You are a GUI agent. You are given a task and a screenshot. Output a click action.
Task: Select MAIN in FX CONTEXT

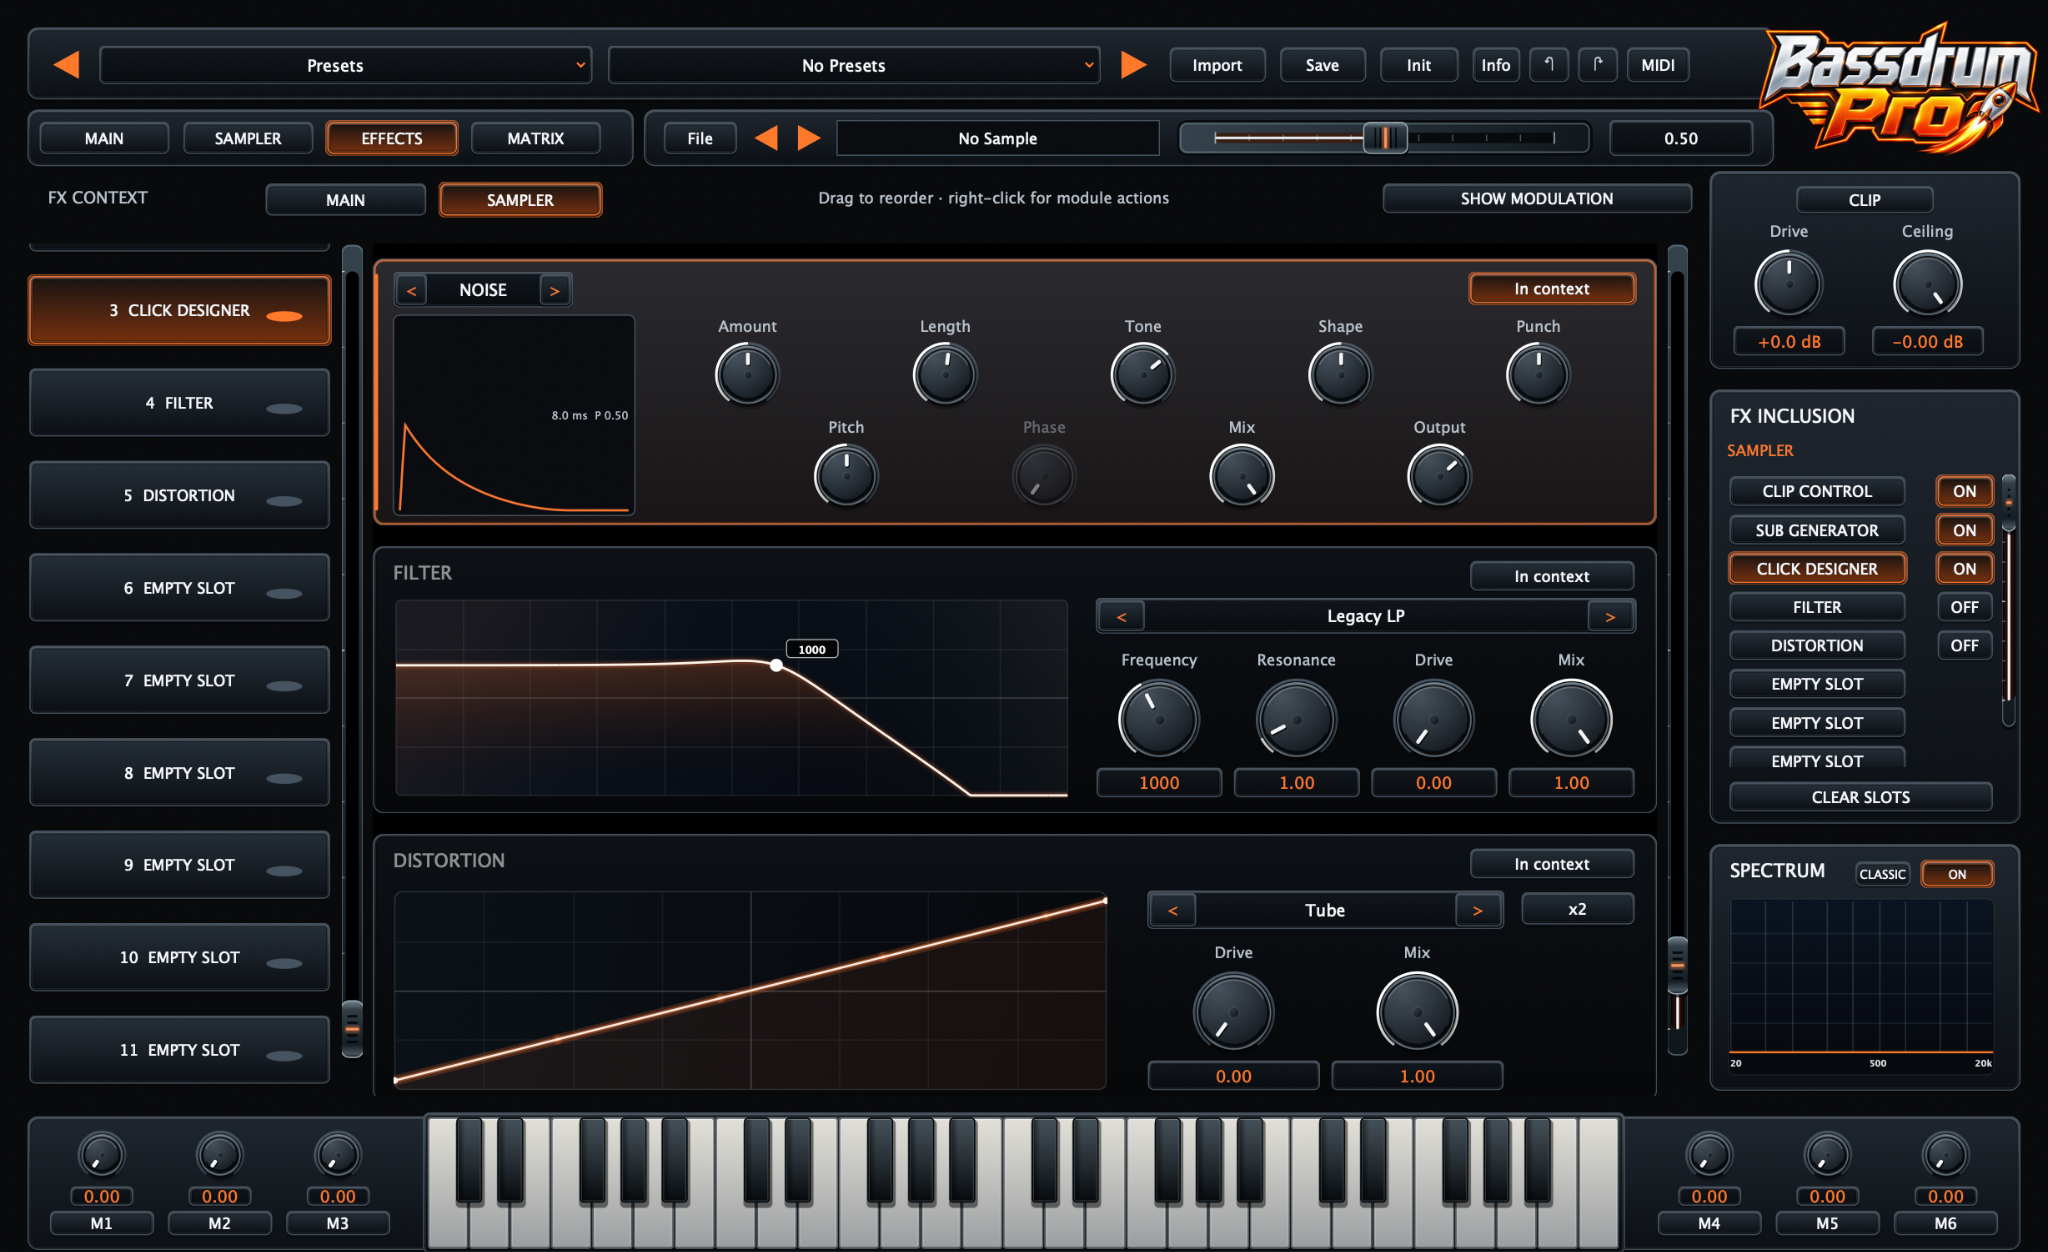pos(345,200)
